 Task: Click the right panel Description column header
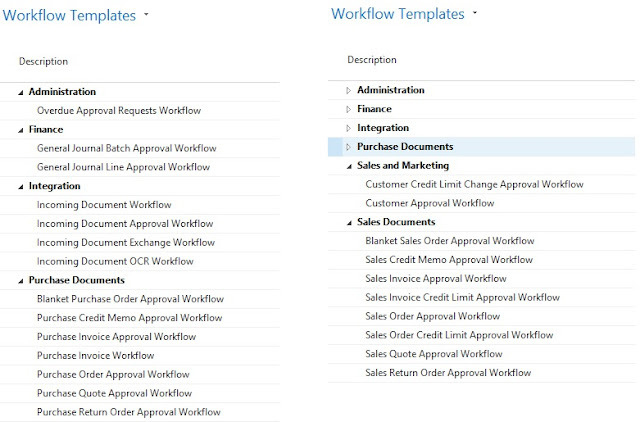[371, 60]
